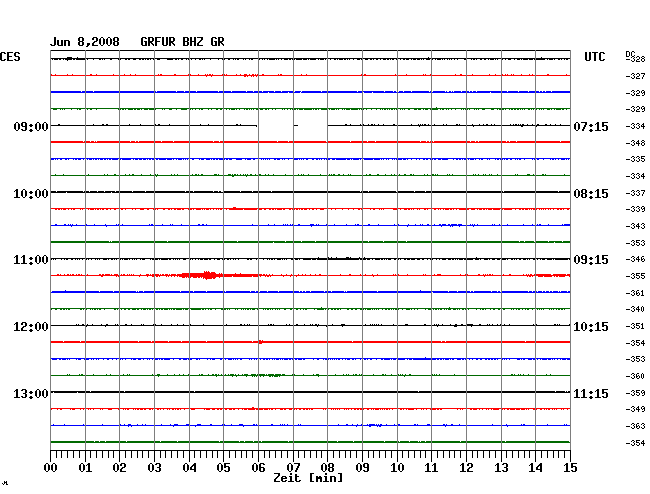The height and width of the screenshot is (494, 650).
Task: Click the large red seismic burst near minute 04
Action: 207,275
